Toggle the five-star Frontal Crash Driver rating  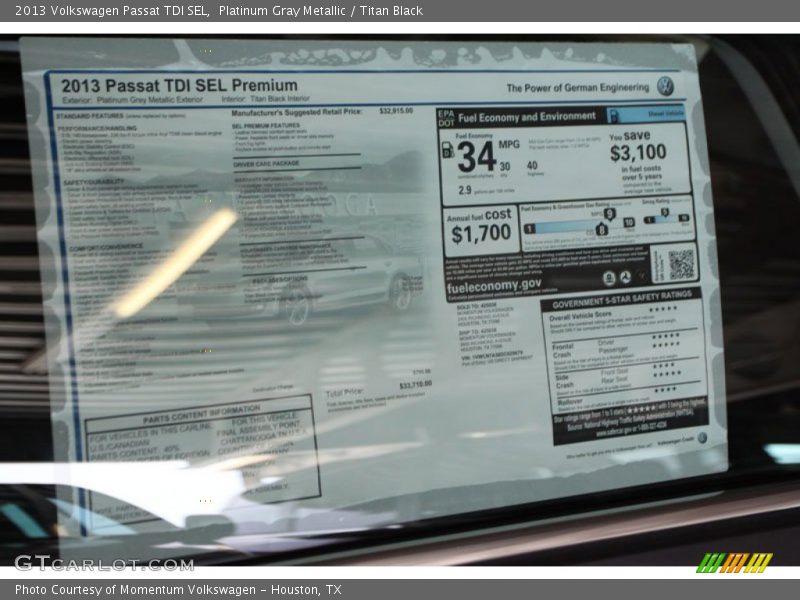click(x=668, y=339)
